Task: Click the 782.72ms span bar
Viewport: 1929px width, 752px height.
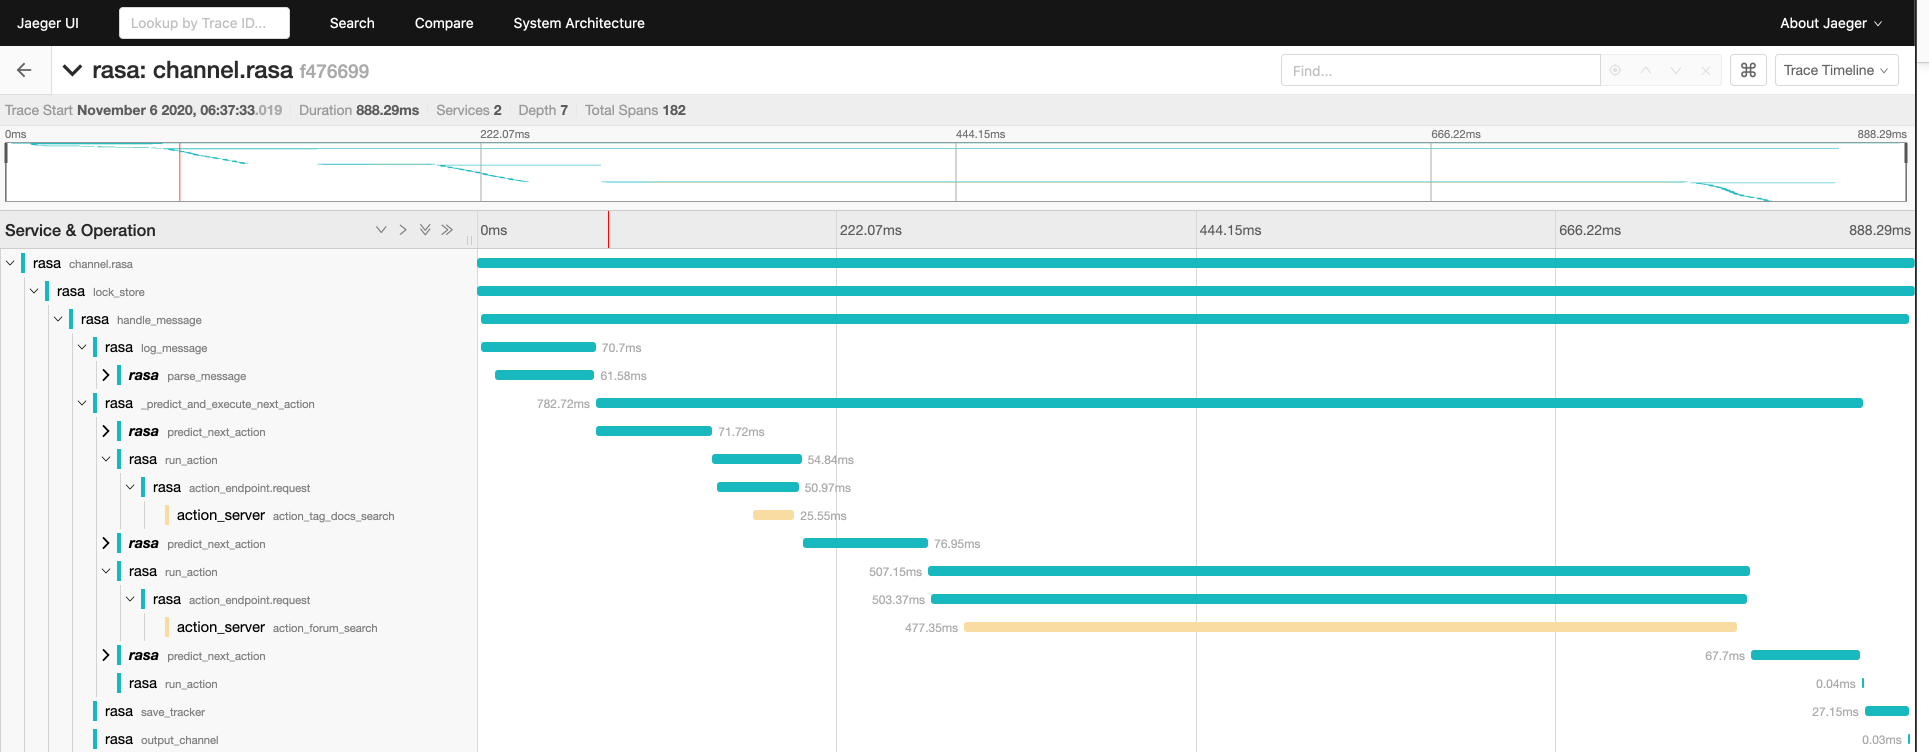Action: point(1229,403)
